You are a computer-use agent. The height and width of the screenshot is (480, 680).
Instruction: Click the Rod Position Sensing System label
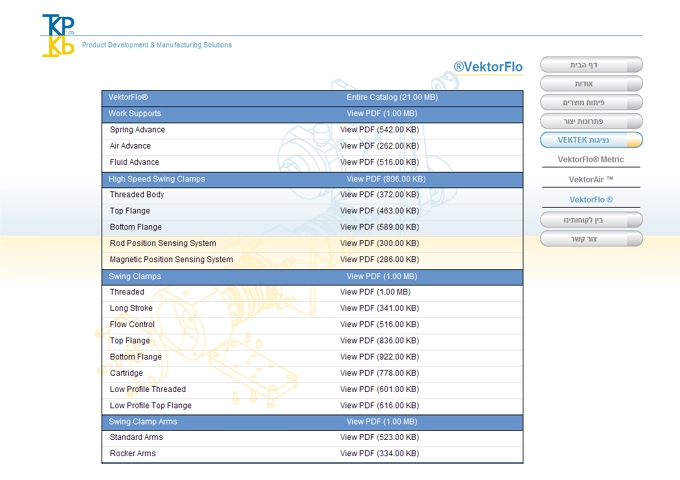pos(163,243)
